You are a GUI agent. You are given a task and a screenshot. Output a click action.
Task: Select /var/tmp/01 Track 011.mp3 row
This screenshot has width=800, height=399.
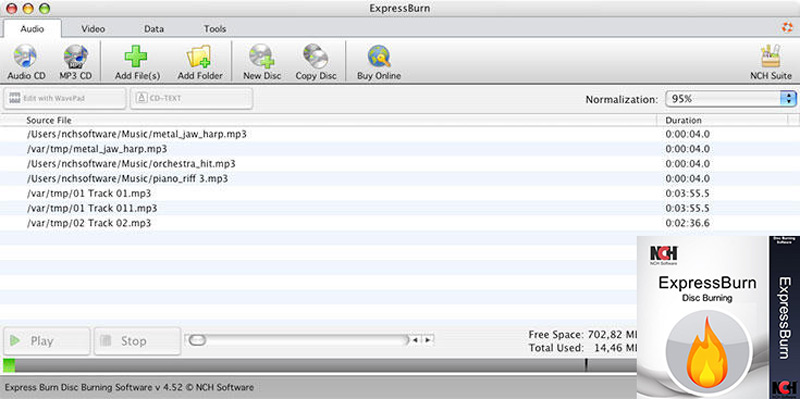pyautogui.click(x=400, y=208)
